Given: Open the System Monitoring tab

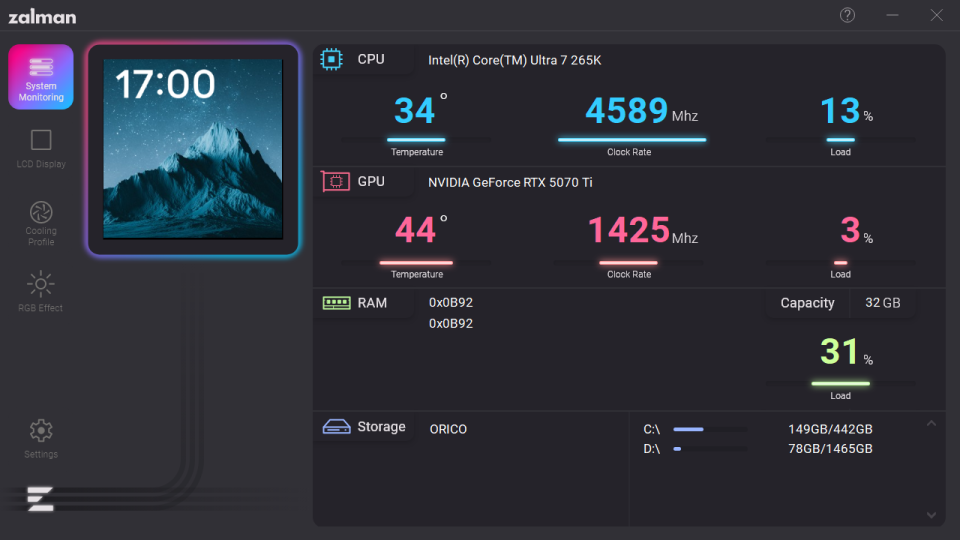Looking at the screenshot, I should [x=41, y=77].
